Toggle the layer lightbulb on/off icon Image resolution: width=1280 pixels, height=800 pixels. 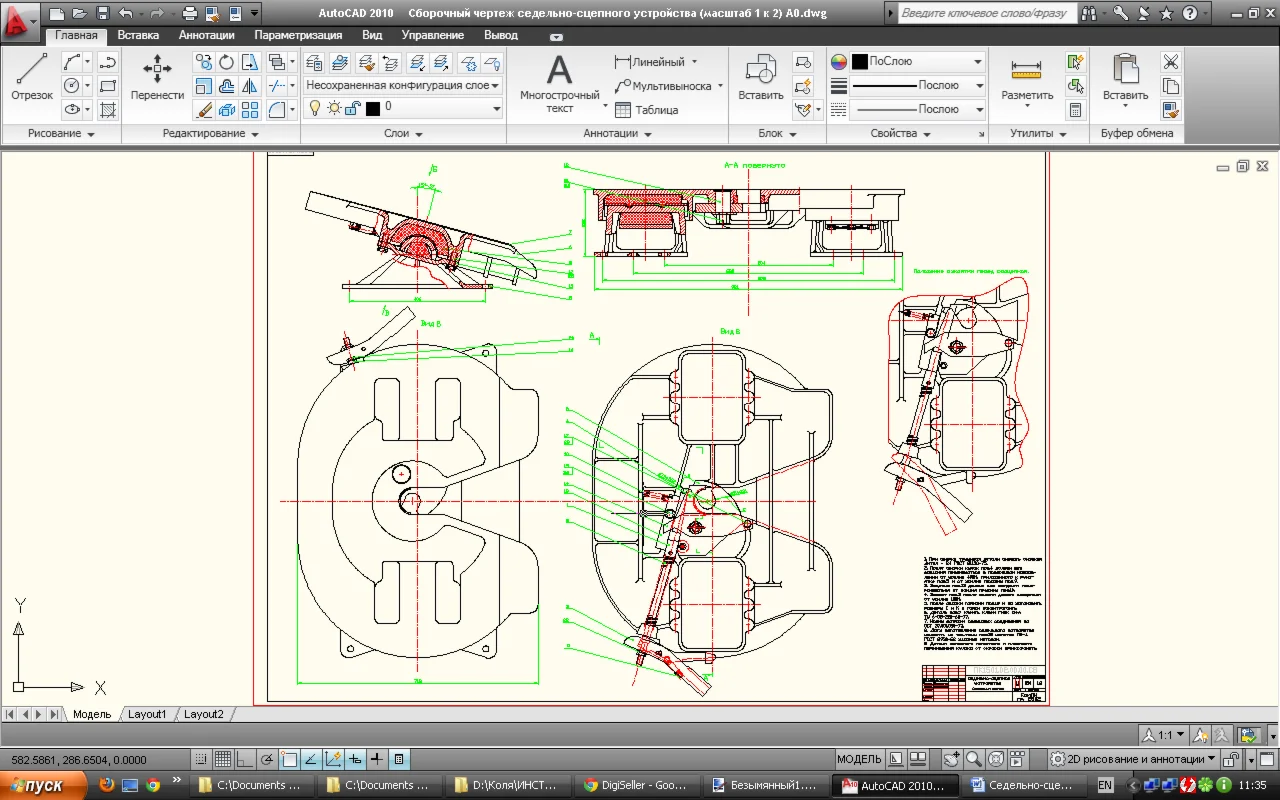[314, 108]
